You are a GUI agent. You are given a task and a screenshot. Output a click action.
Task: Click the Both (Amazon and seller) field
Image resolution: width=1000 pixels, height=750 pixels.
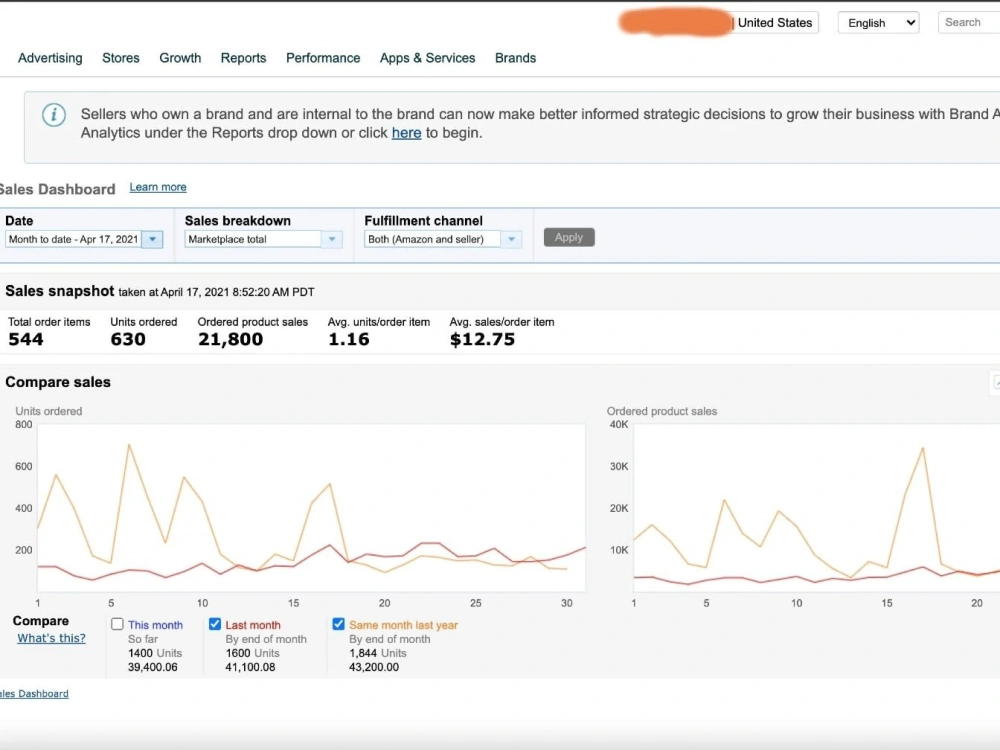coord(432,239)
